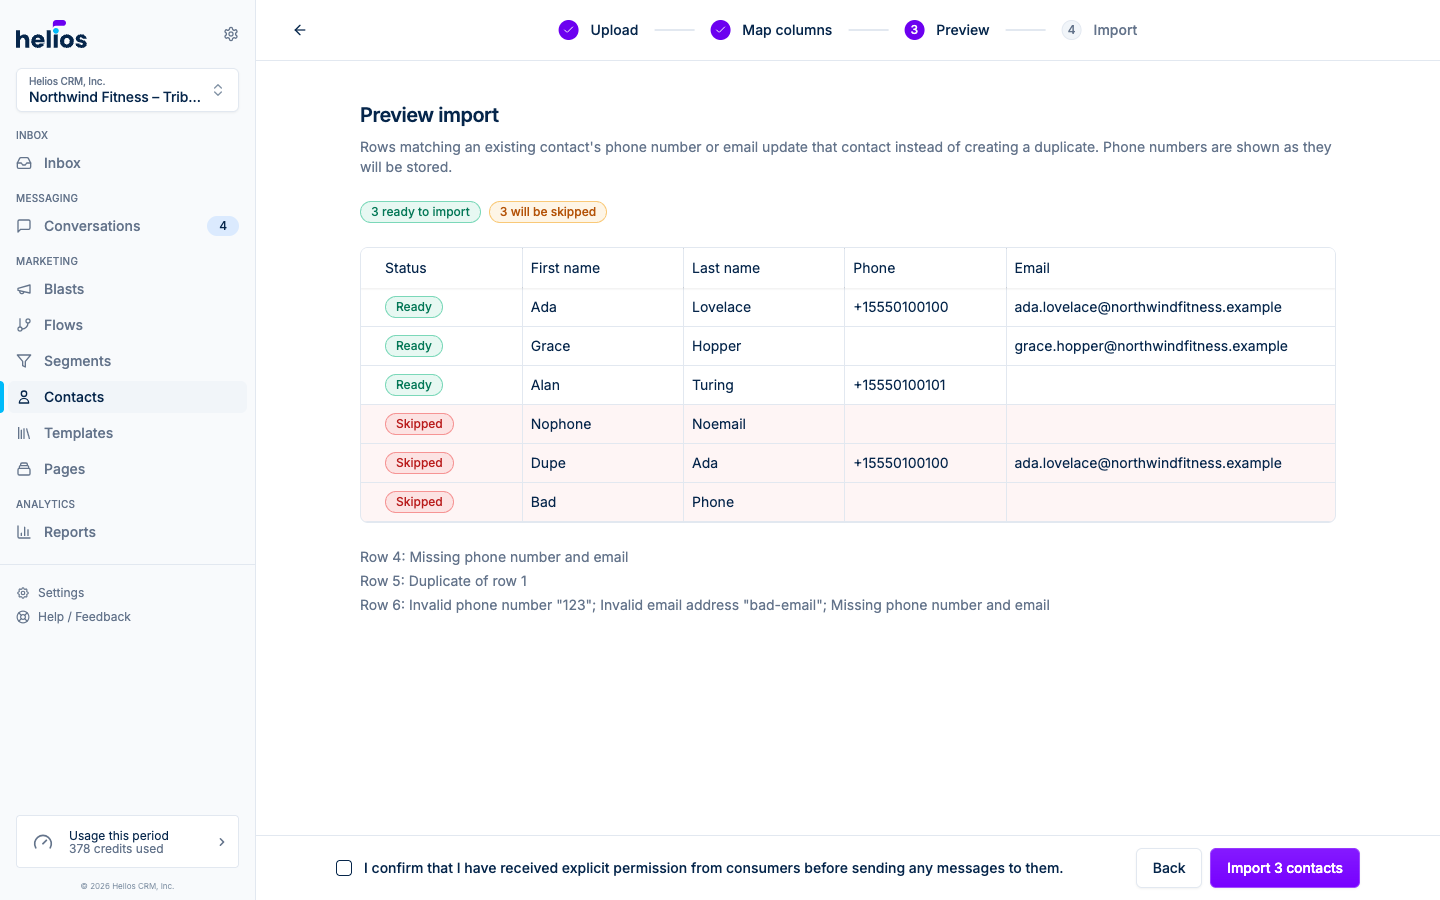1440x900 pixels.
Task: Click 'Row 4: Missing phone number and email'
Action: pyautogui.click(x=494, y=557)
